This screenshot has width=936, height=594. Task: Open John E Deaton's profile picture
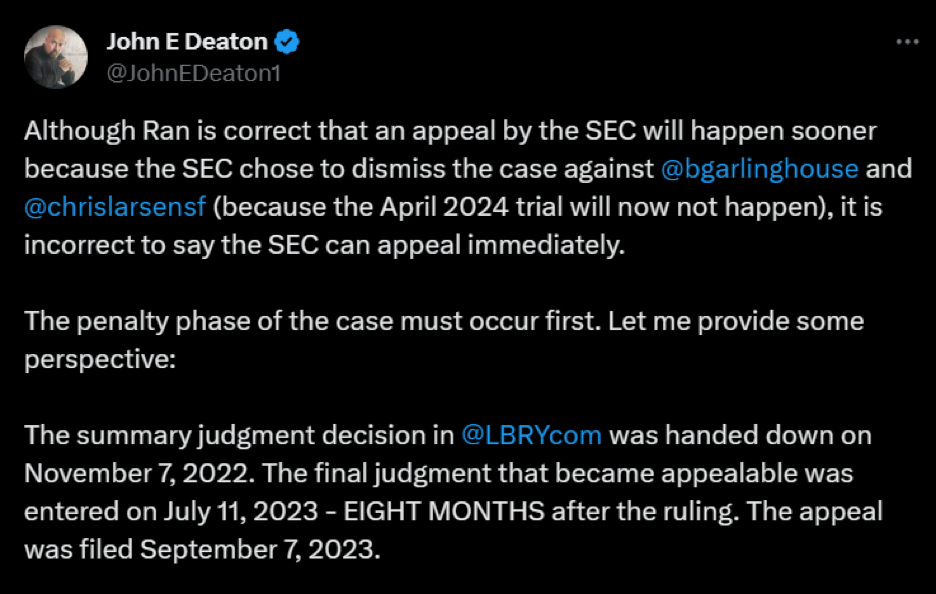coord(56,57)
